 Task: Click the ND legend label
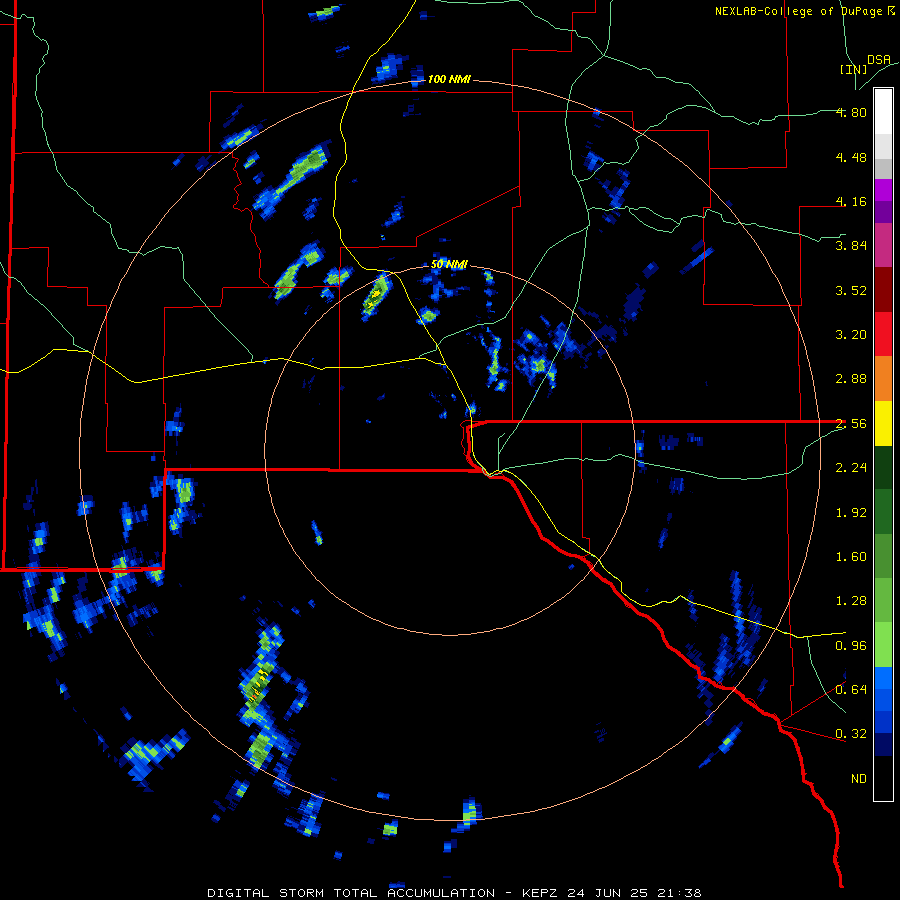point(859,779)
